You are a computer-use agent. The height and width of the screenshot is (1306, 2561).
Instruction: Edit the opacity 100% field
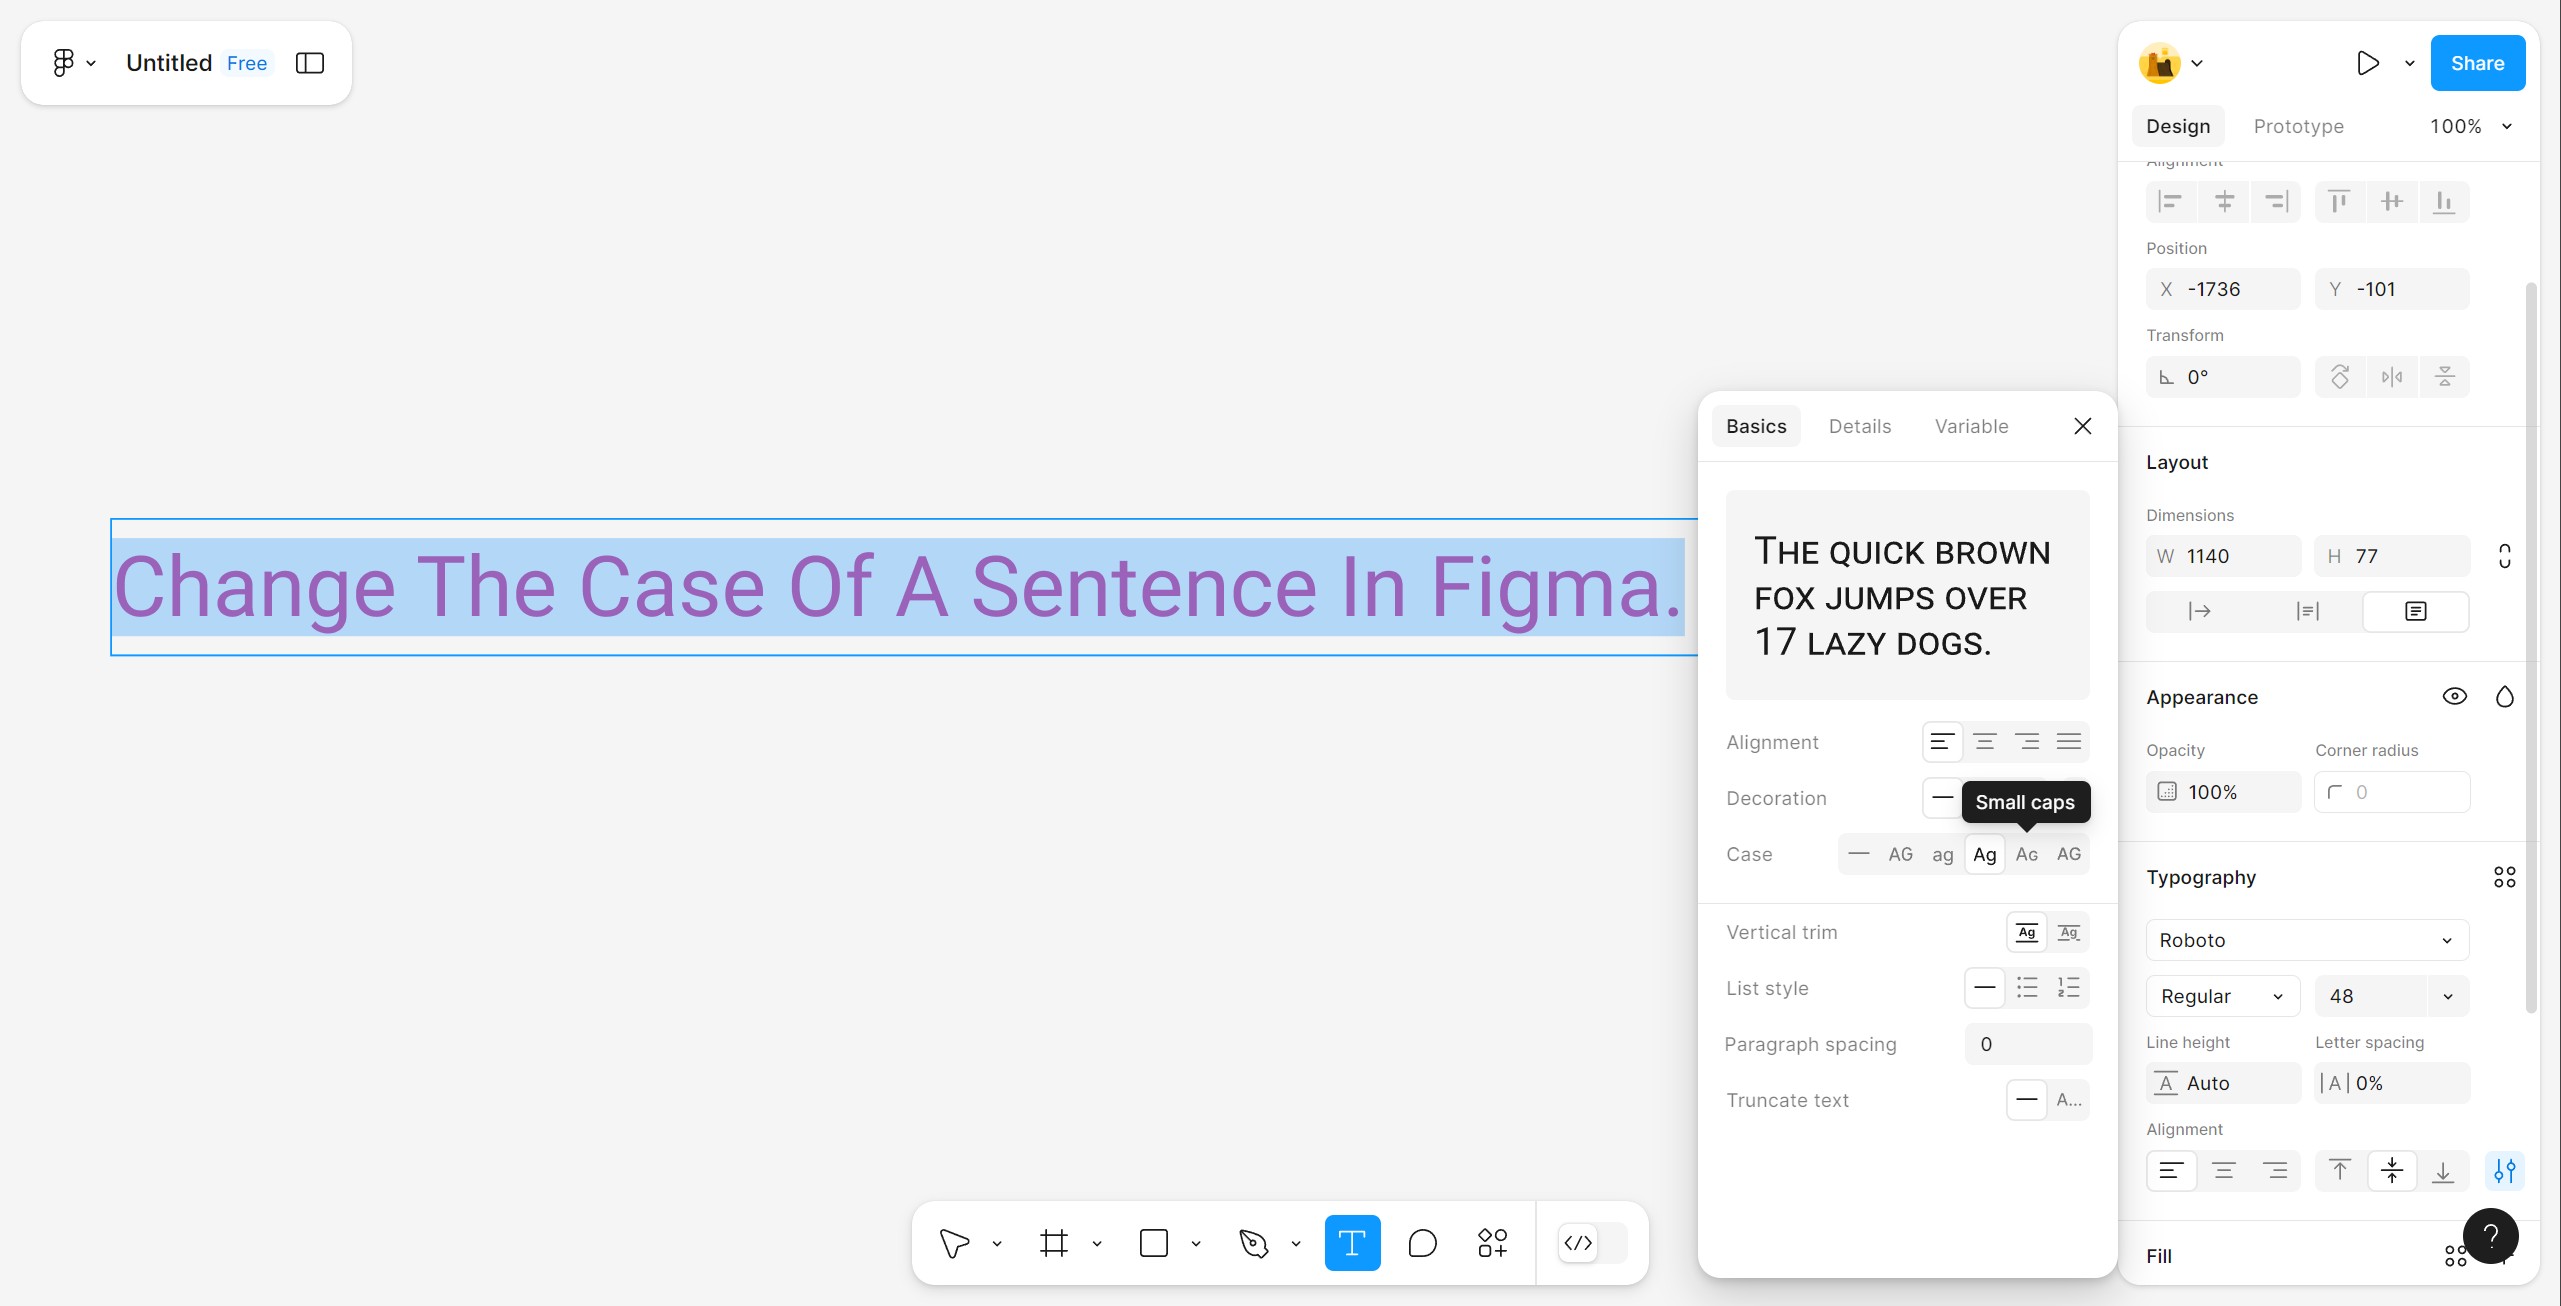(x=2223, y=792)
